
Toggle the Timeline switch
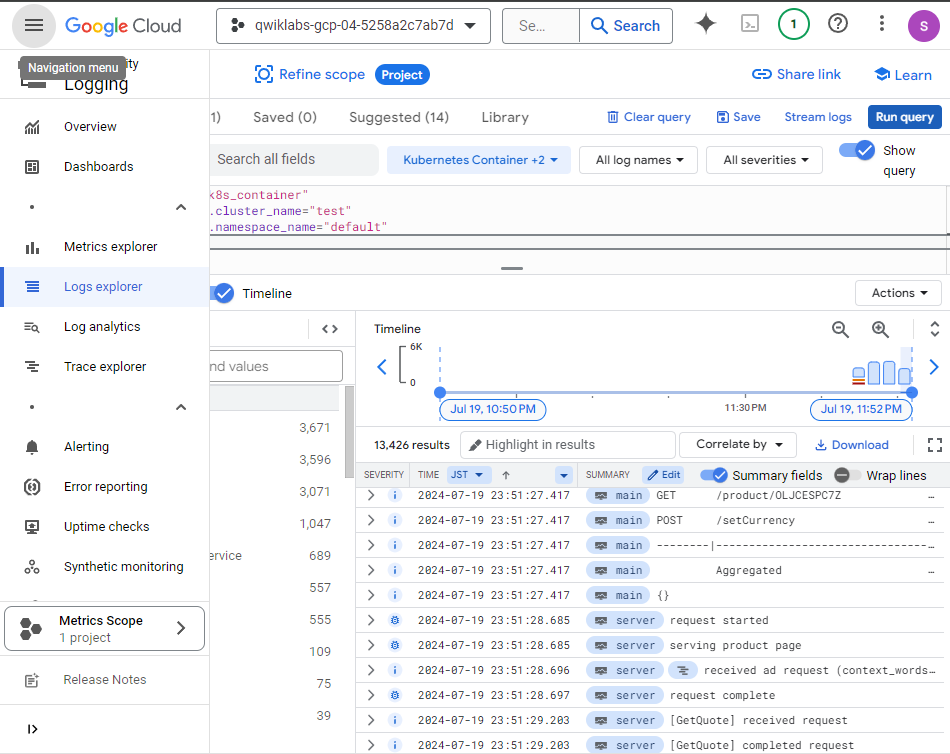tap(222, 293)
